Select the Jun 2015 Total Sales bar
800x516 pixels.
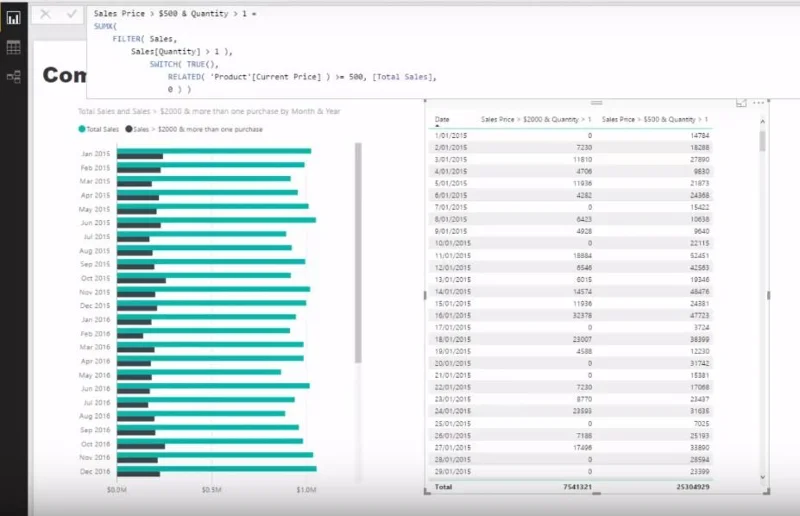(216, 220)
